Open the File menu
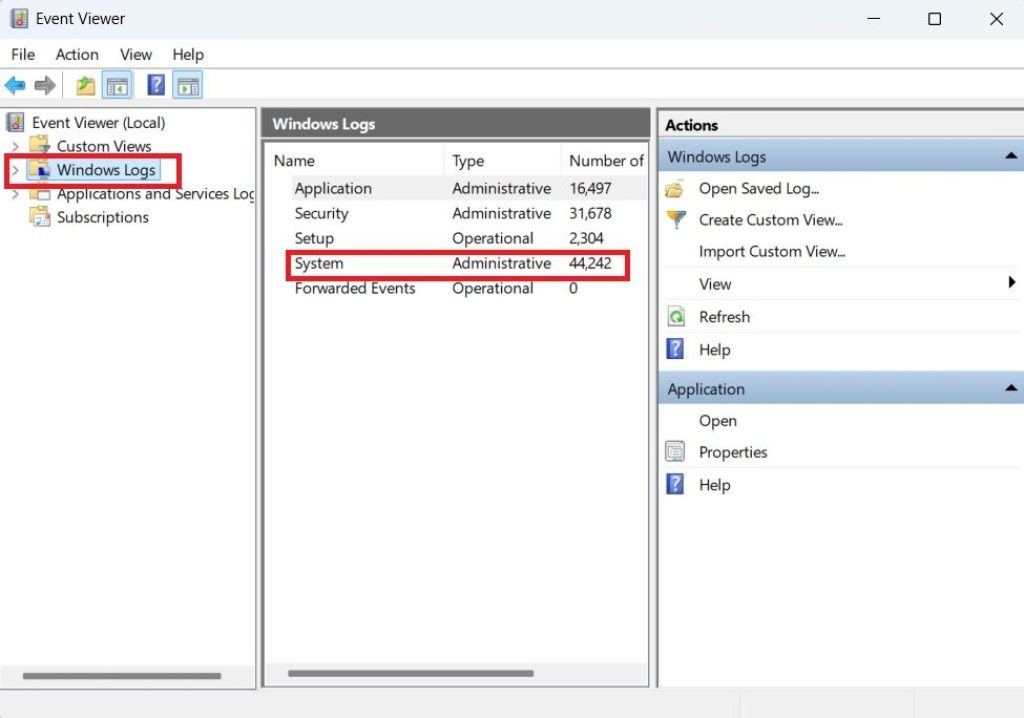Screen dimensions: 1024x718 click(x=23, y=54)
